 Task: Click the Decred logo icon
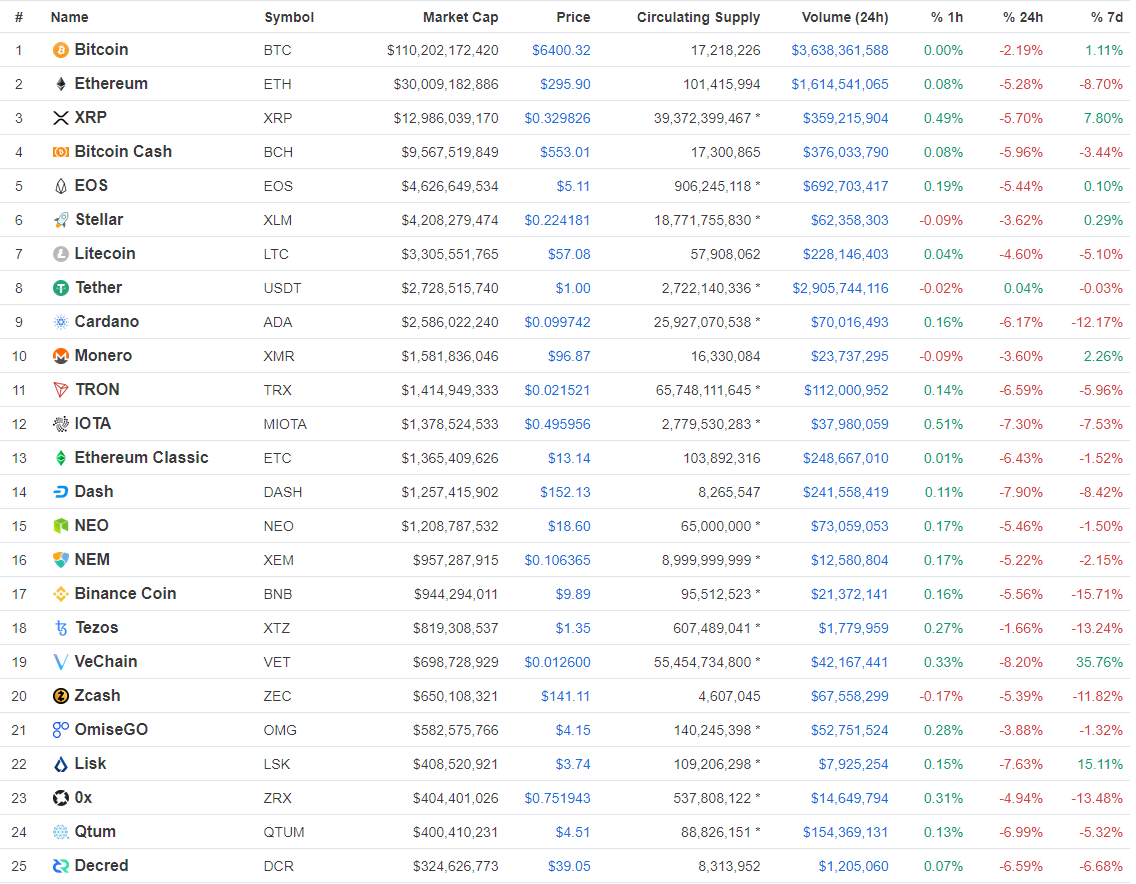[61, 866]
